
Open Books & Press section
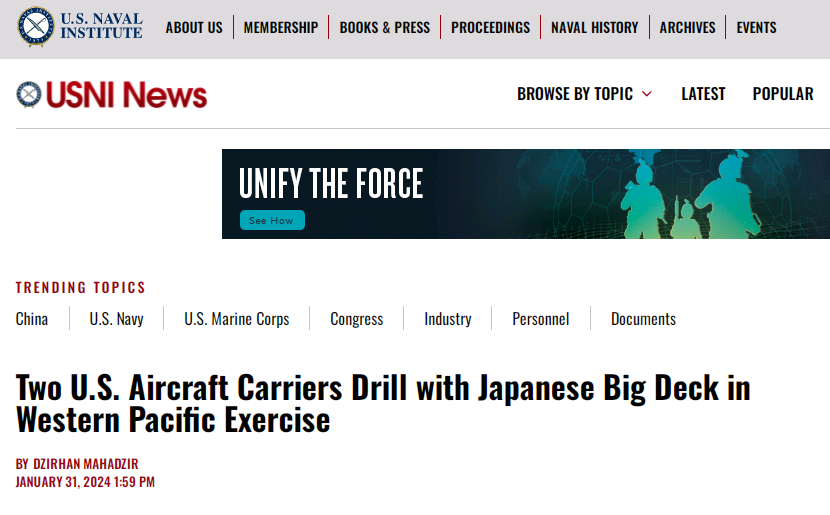pos(385,27)
